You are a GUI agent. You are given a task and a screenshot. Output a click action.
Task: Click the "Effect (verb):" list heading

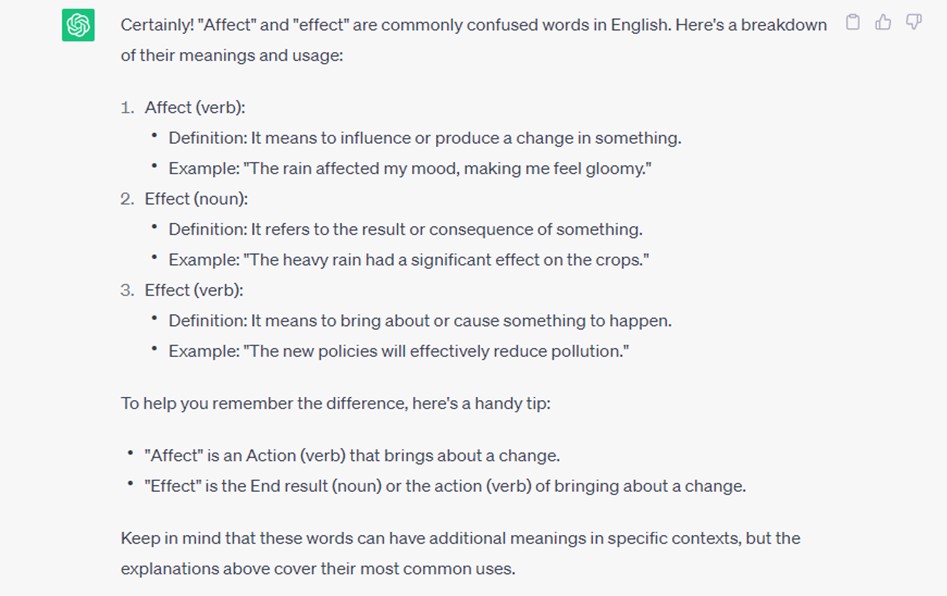click(x=194, y=289)
